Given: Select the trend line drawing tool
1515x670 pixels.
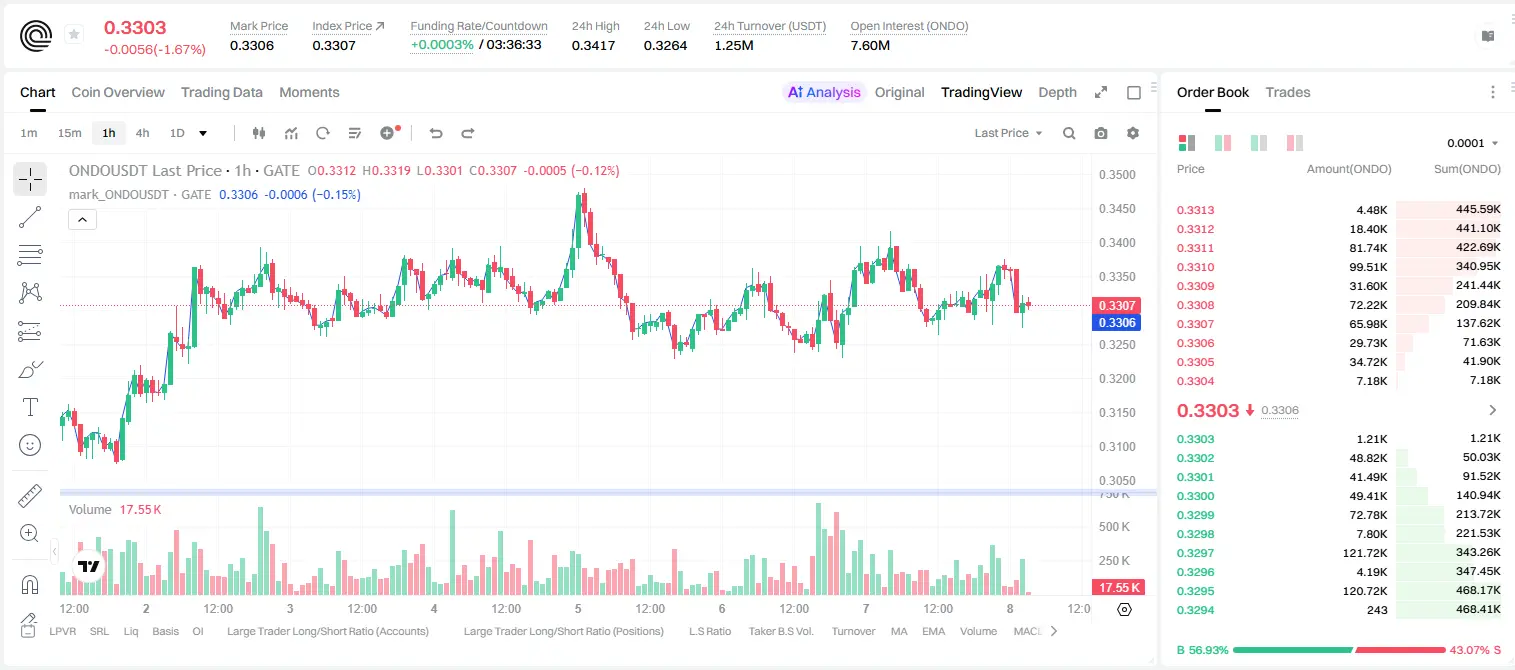Looking at the screenshot, I should point(30,217).
